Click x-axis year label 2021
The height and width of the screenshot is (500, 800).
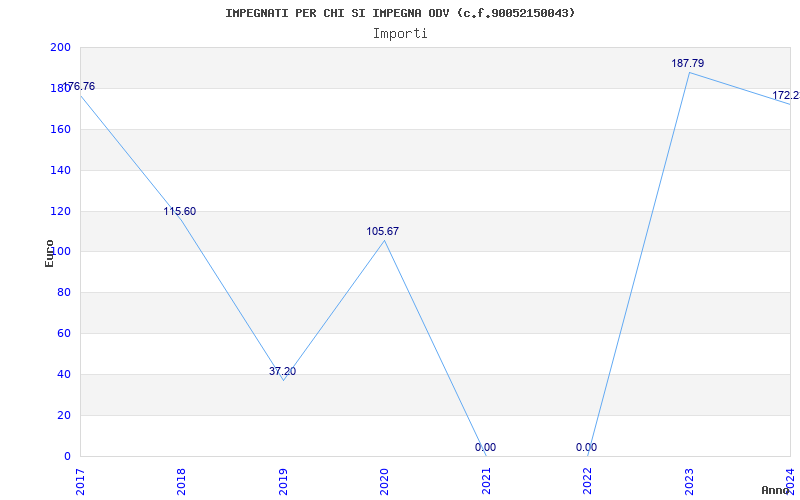[x=486, y=482]
